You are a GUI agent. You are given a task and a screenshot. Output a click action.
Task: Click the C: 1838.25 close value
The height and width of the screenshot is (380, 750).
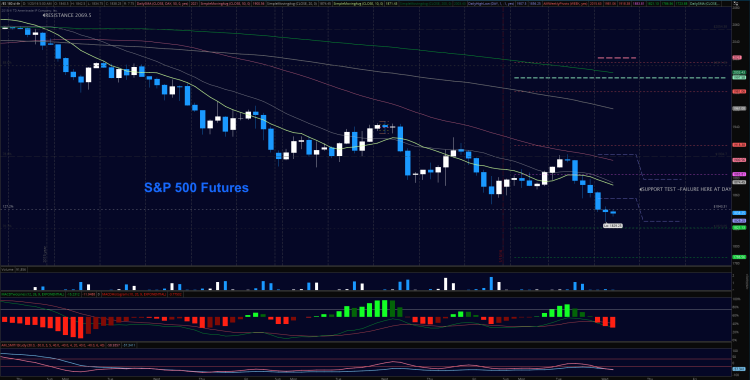(x=114, y=3)
